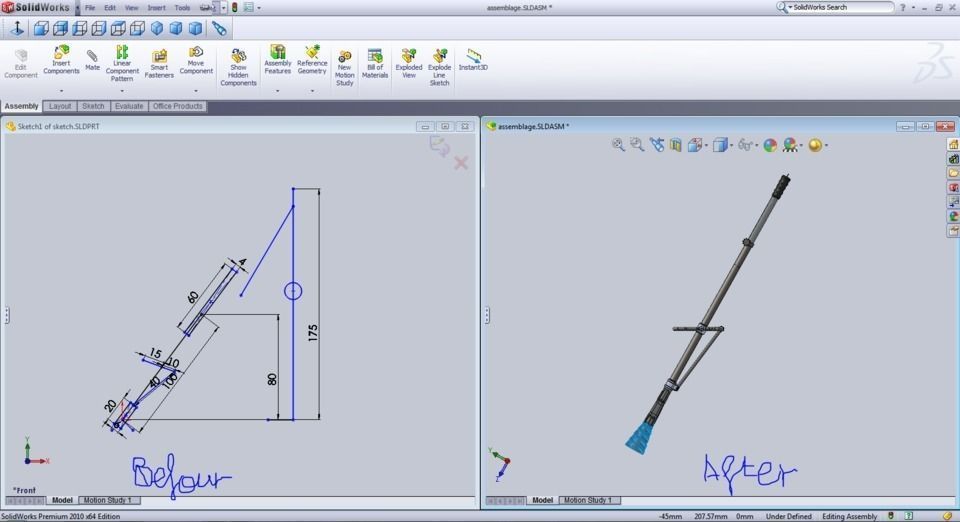Open the Design Library side icon
Viewport: 960px width, 522px height.
(x=953, y=159)
